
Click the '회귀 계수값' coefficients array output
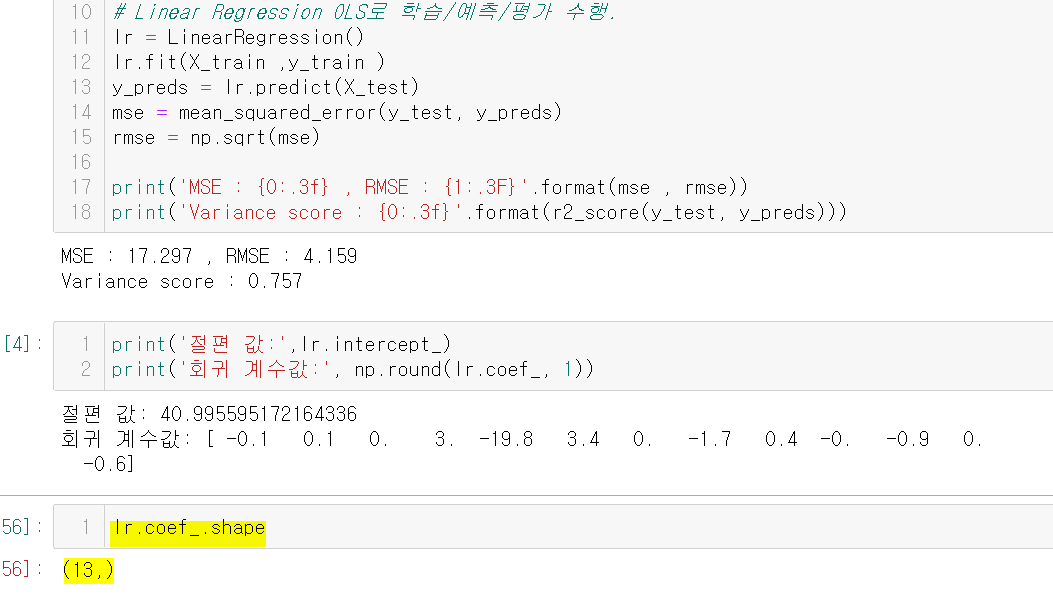click(x=520, y=439)
